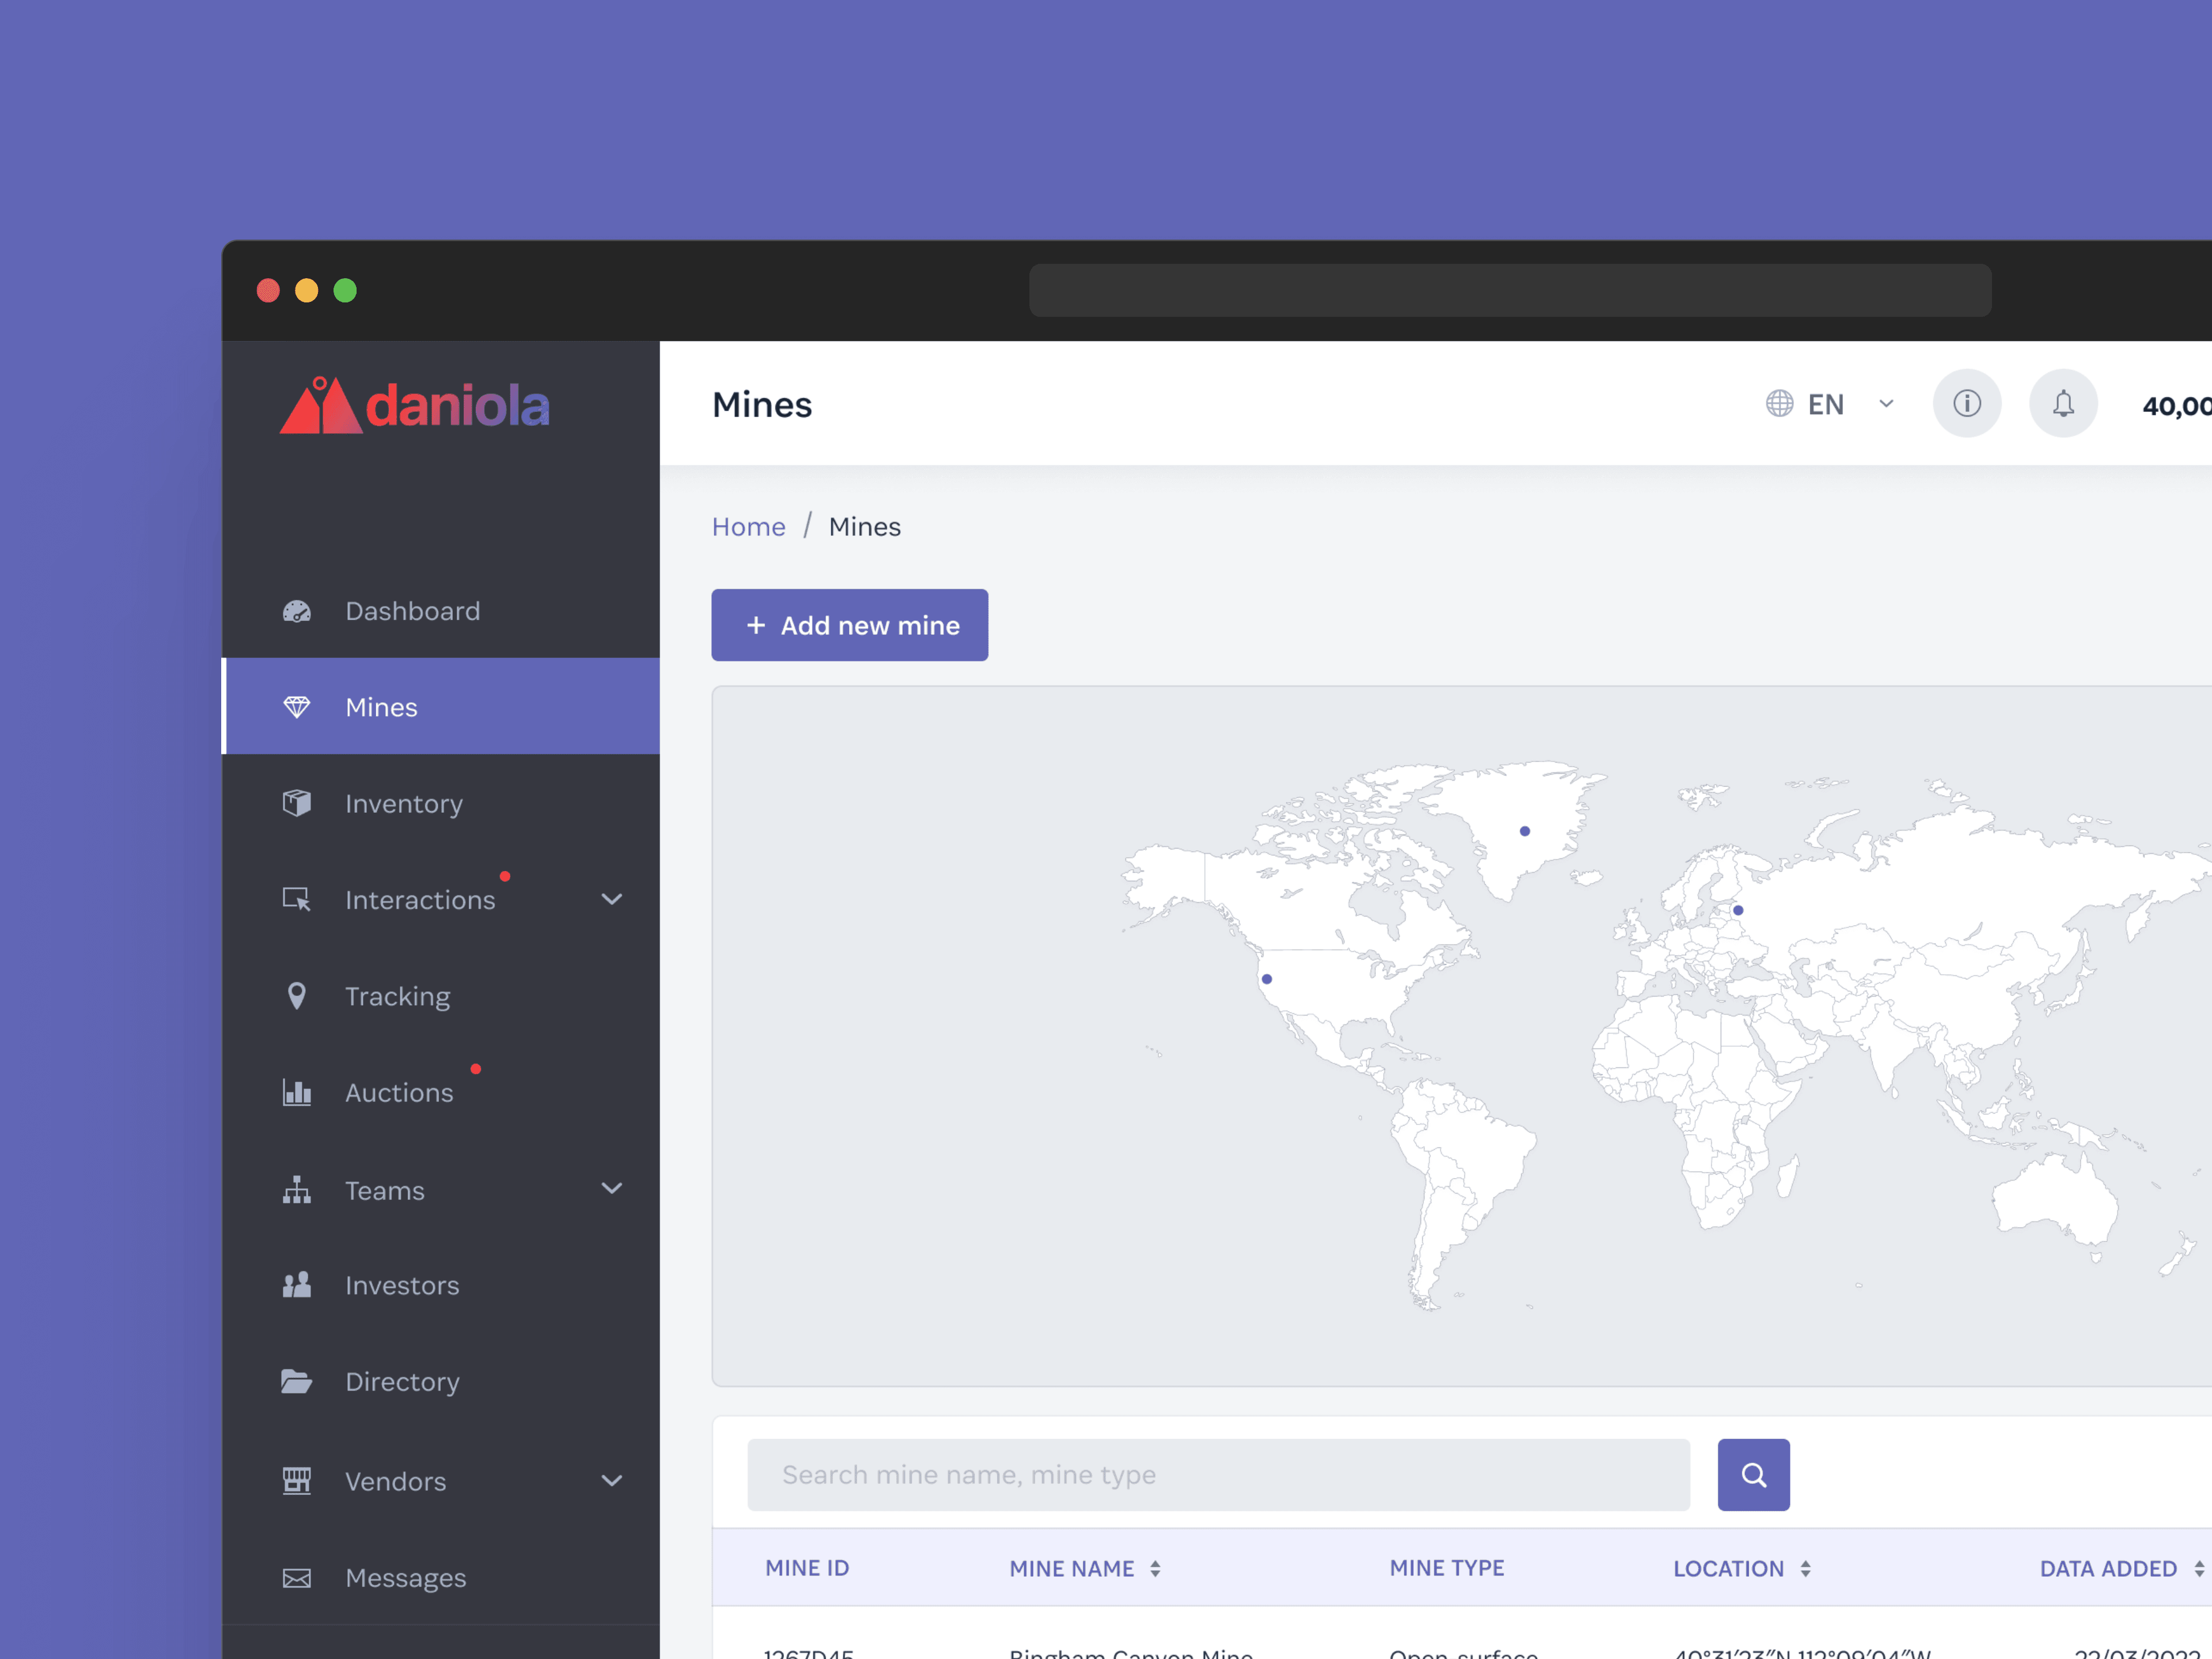Click the Mines breadcrumb text
Viewport: 2212px width, 1659px height.
point(865,527)
